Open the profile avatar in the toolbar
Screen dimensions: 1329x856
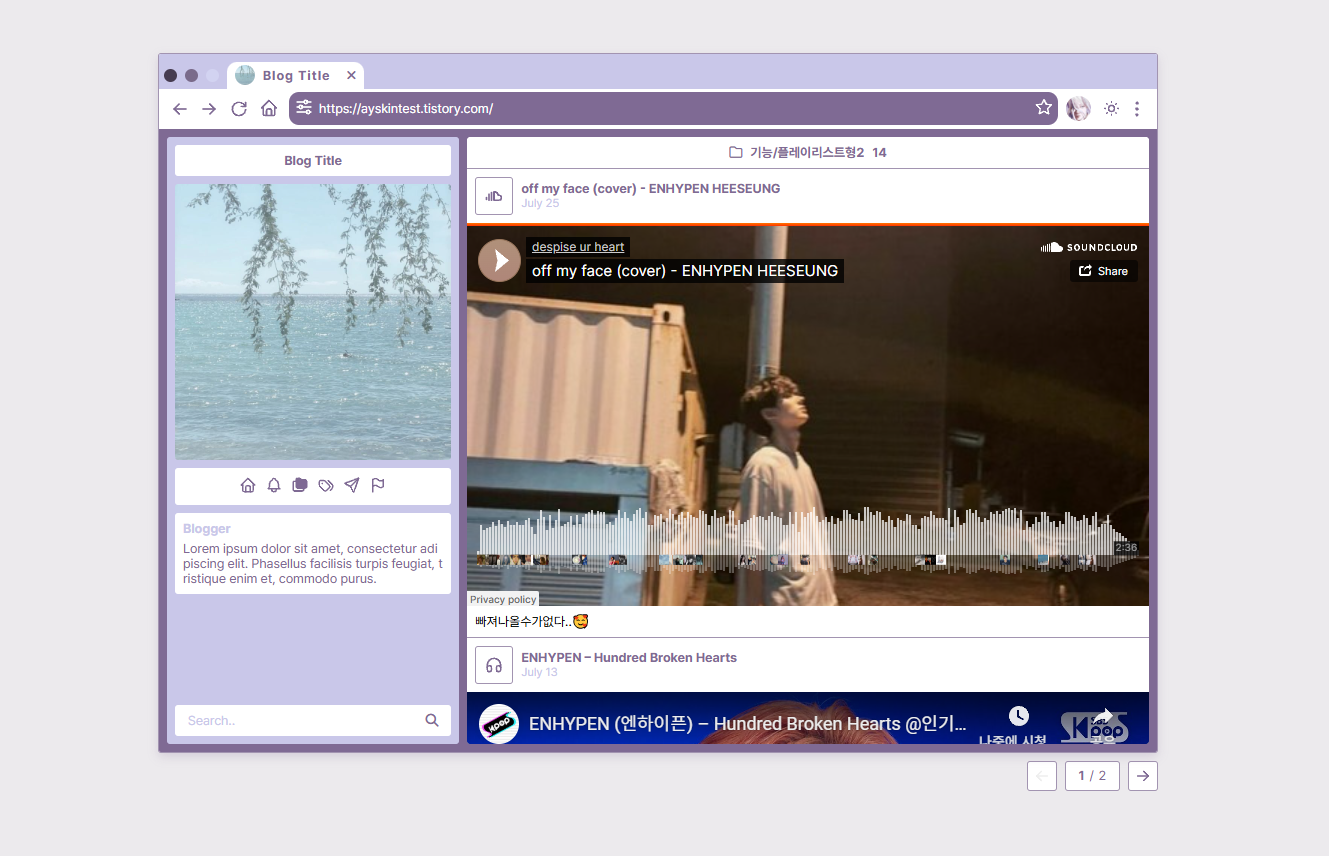click(1079, 109)
